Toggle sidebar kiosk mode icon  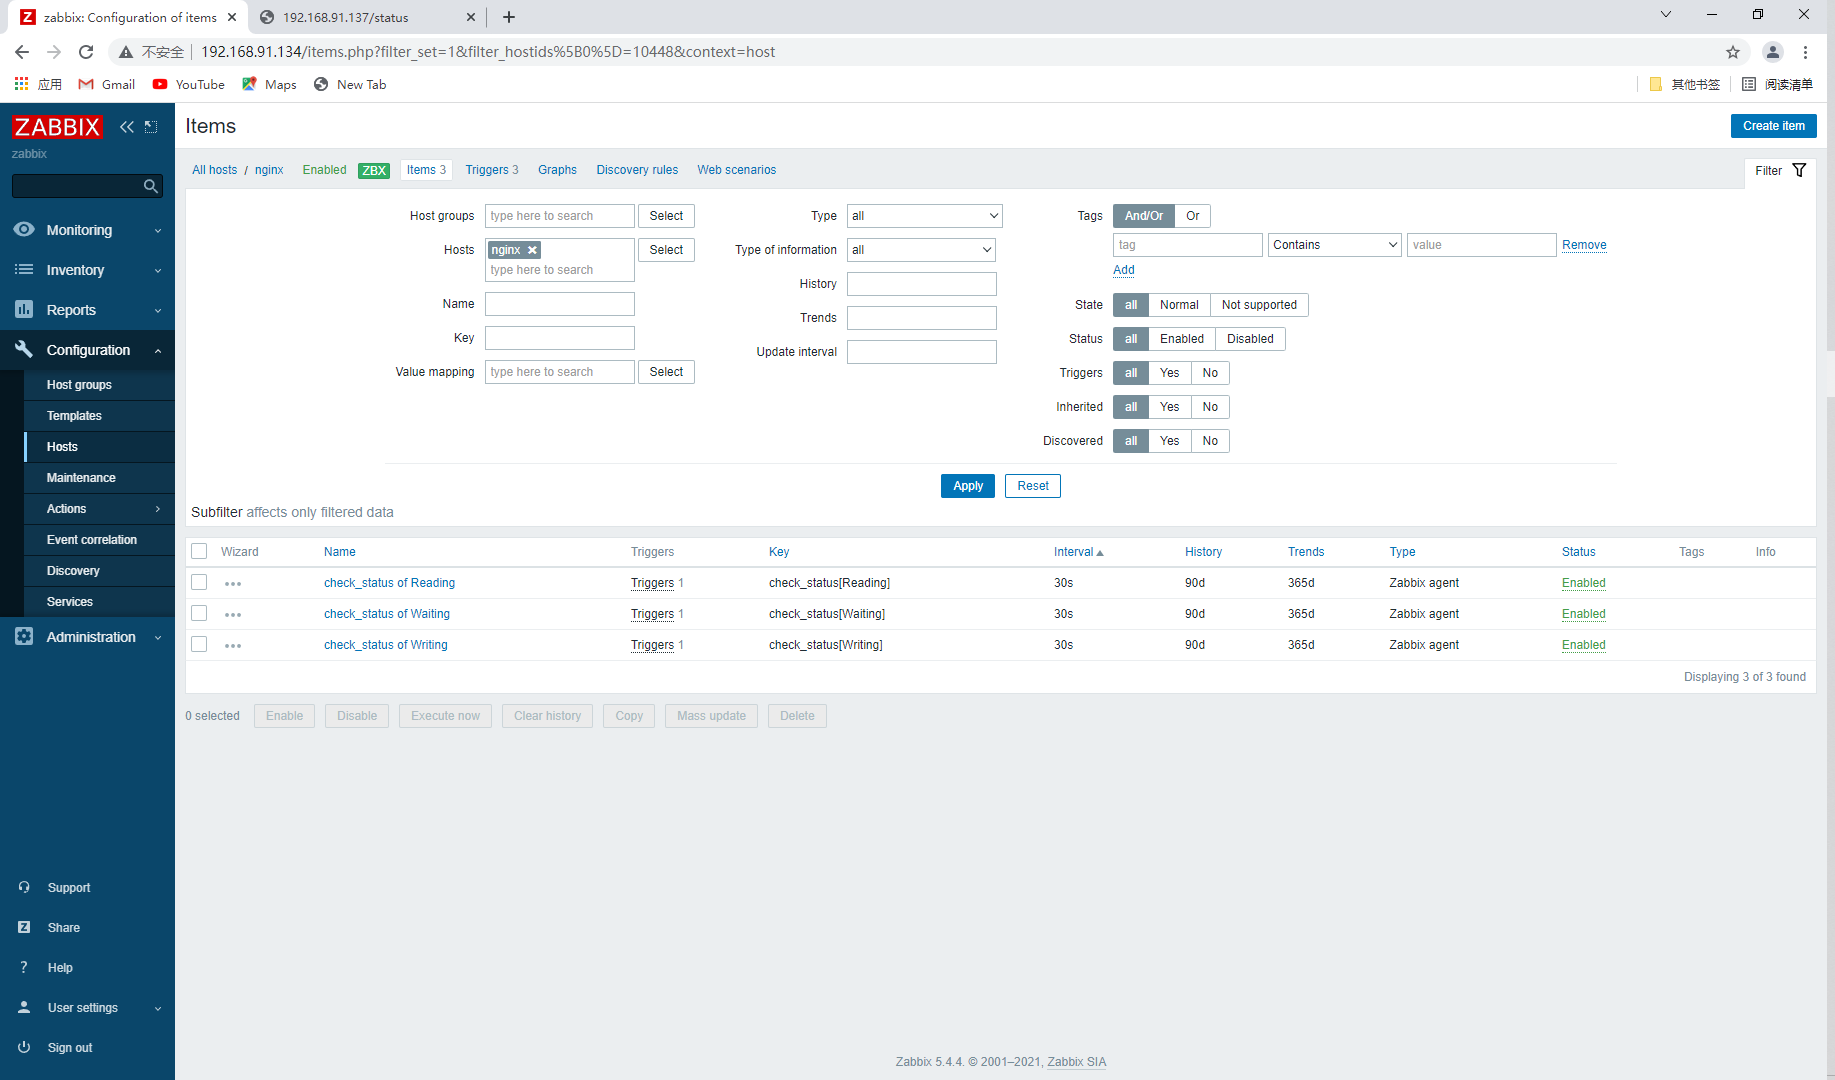[x=151, y=127]
